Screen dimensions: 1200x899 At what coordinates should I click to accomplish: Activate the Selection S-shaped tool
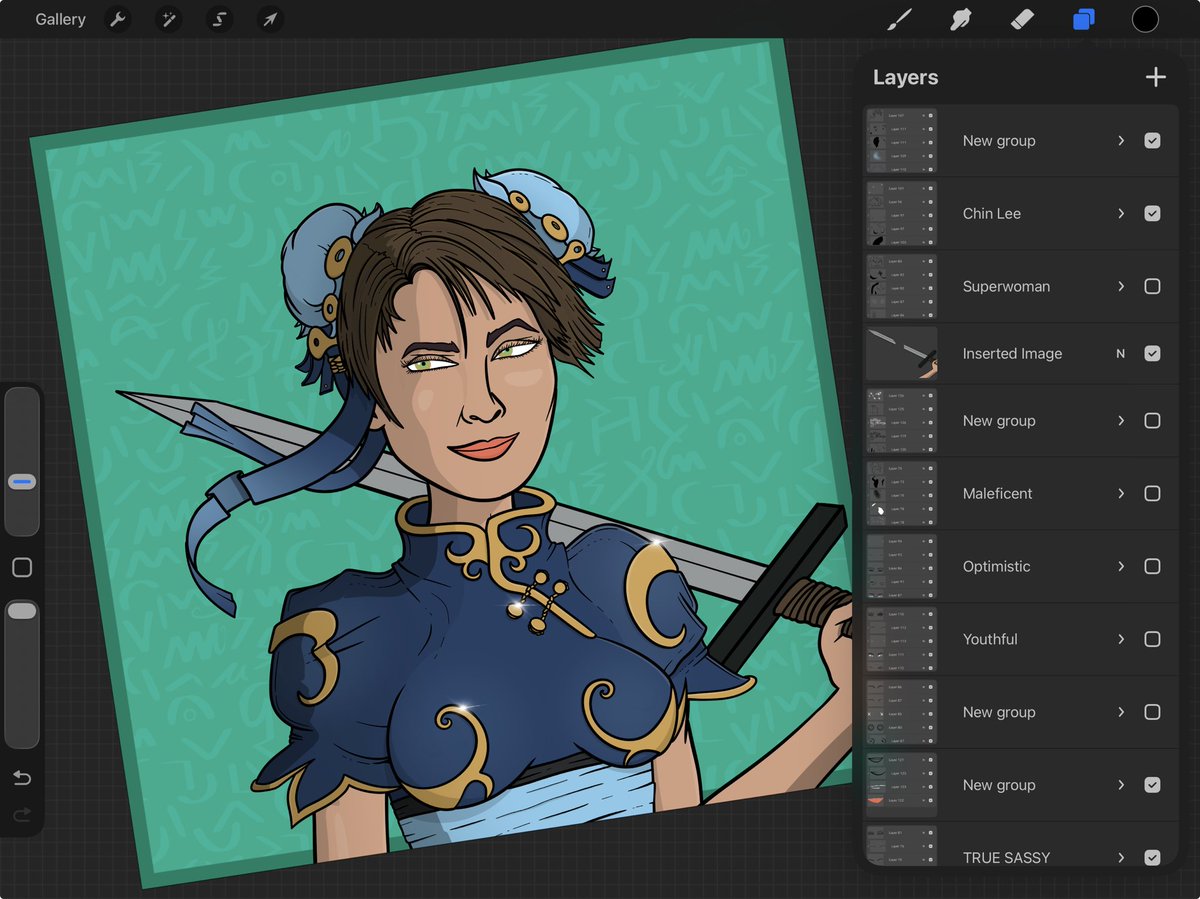tap(219, 19)
